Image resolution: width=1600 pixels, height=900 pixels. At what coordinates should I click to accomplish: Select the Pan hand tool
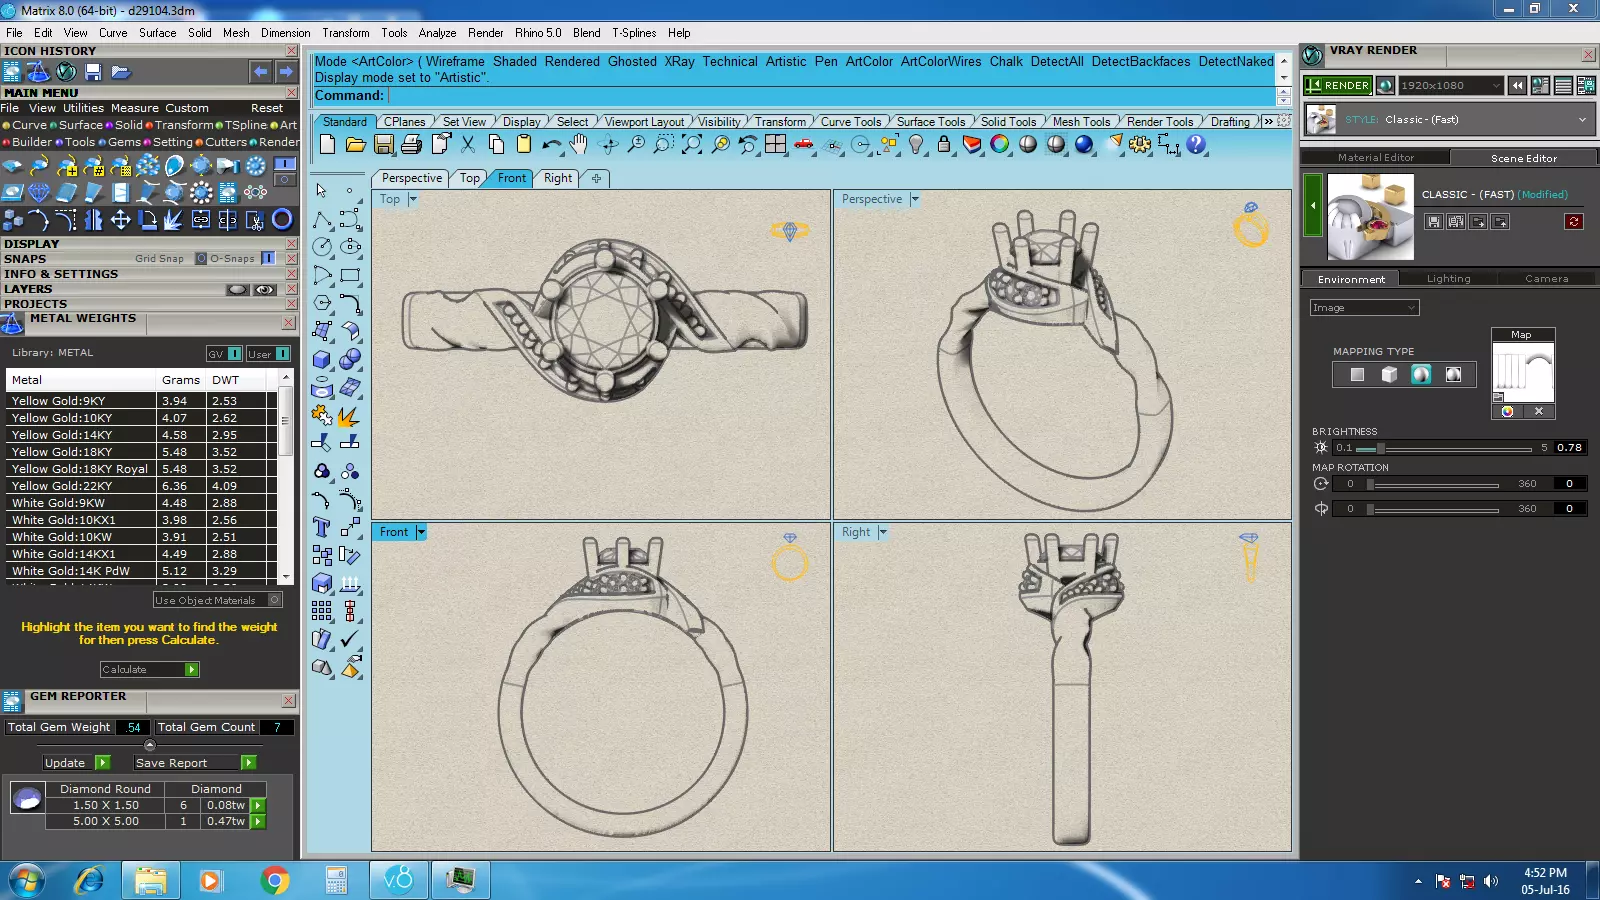[x=579, y=145]
